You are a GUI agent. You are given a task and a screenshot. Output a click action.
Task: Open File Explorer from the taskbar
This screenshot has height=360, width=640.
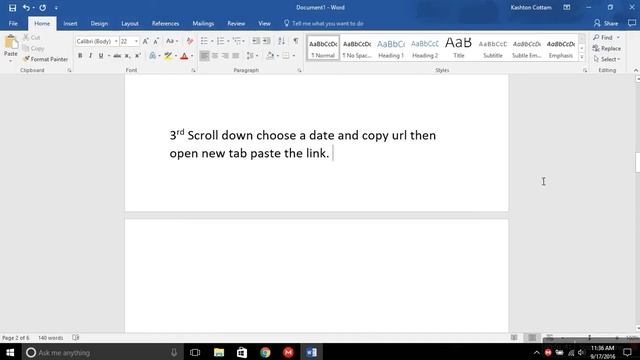click(x=219, y=352)
